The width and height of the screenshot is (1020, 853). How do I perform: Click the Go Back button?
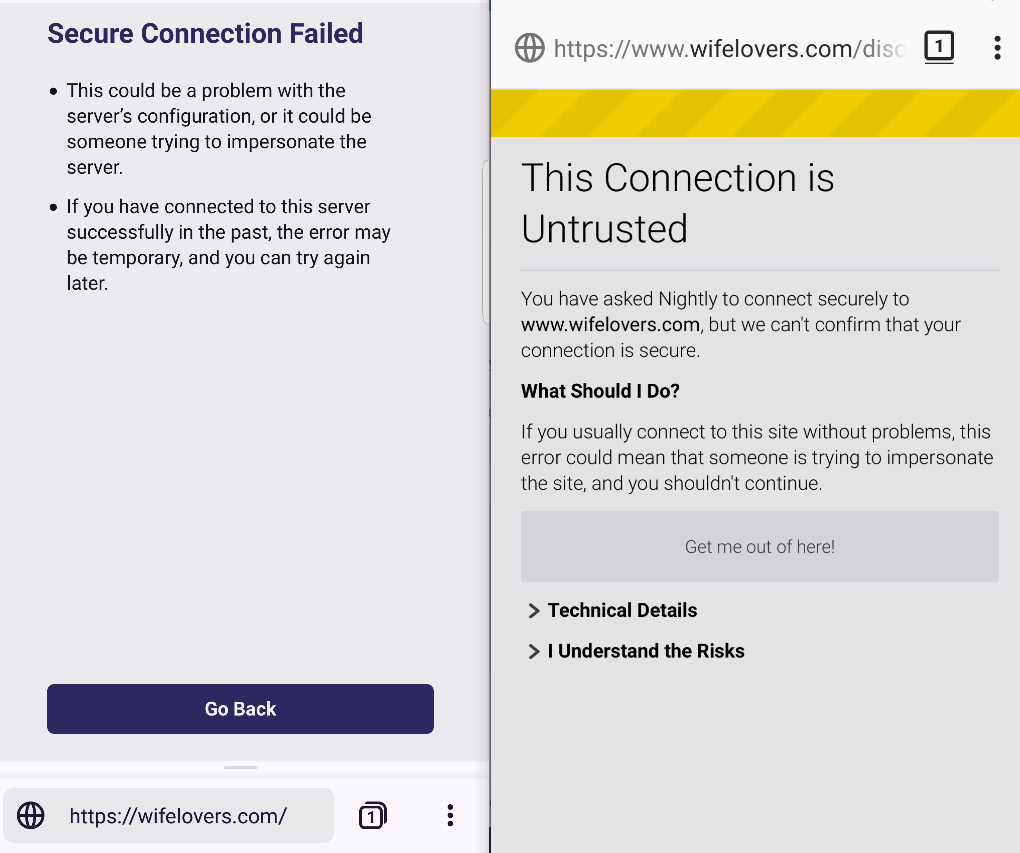pos(240,709)
